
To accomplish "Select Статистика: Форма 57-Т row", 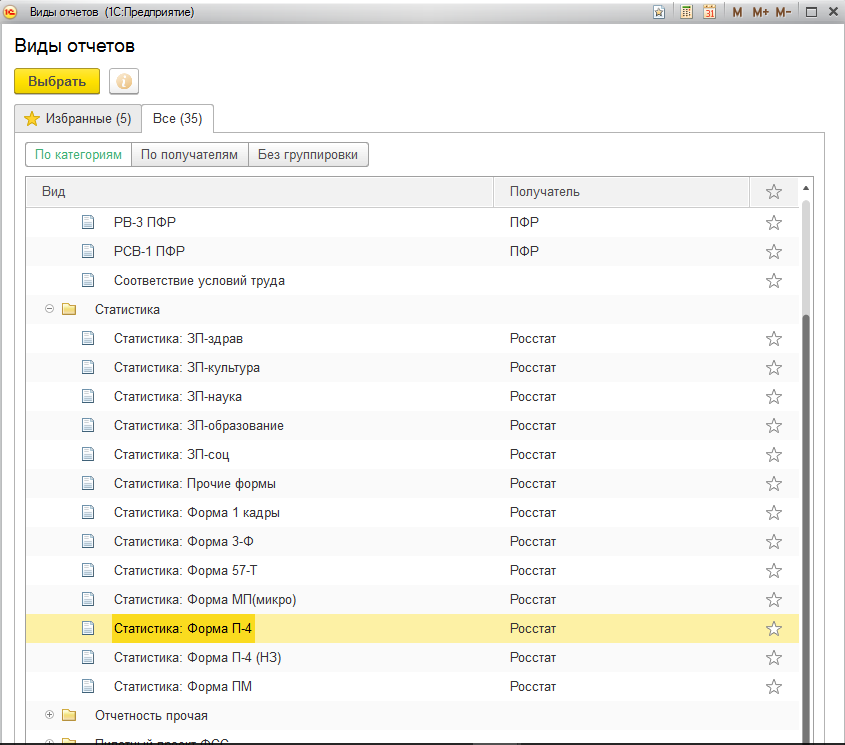I will (412, 570).
